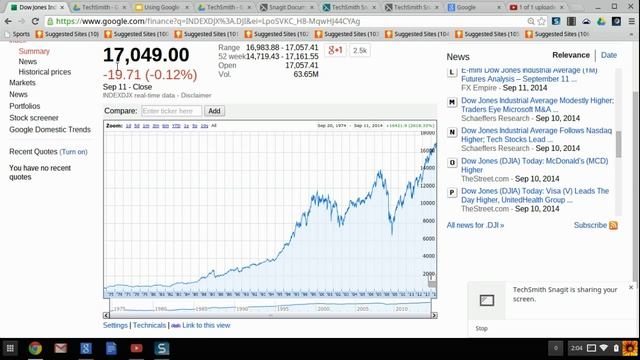Click the user avatar in system tray

click(x=630, y=348)
